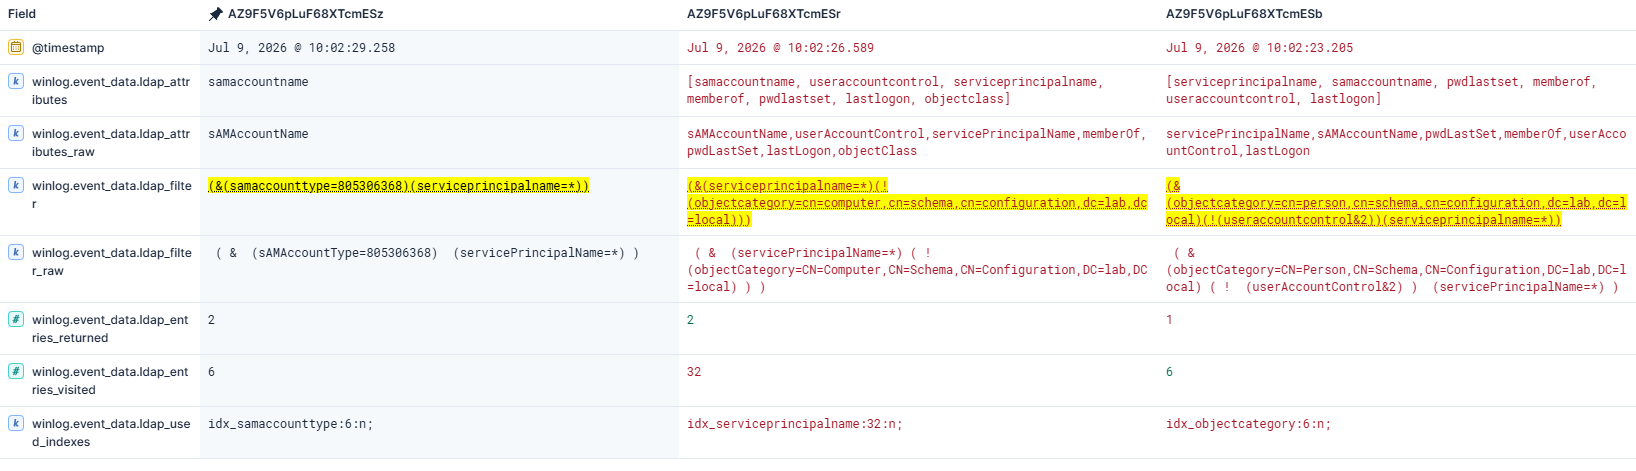Click keyword type icon for ldap_attributes_raw field
The image size is (1636, 471).
pyautogui.click(x=16, y=133)
